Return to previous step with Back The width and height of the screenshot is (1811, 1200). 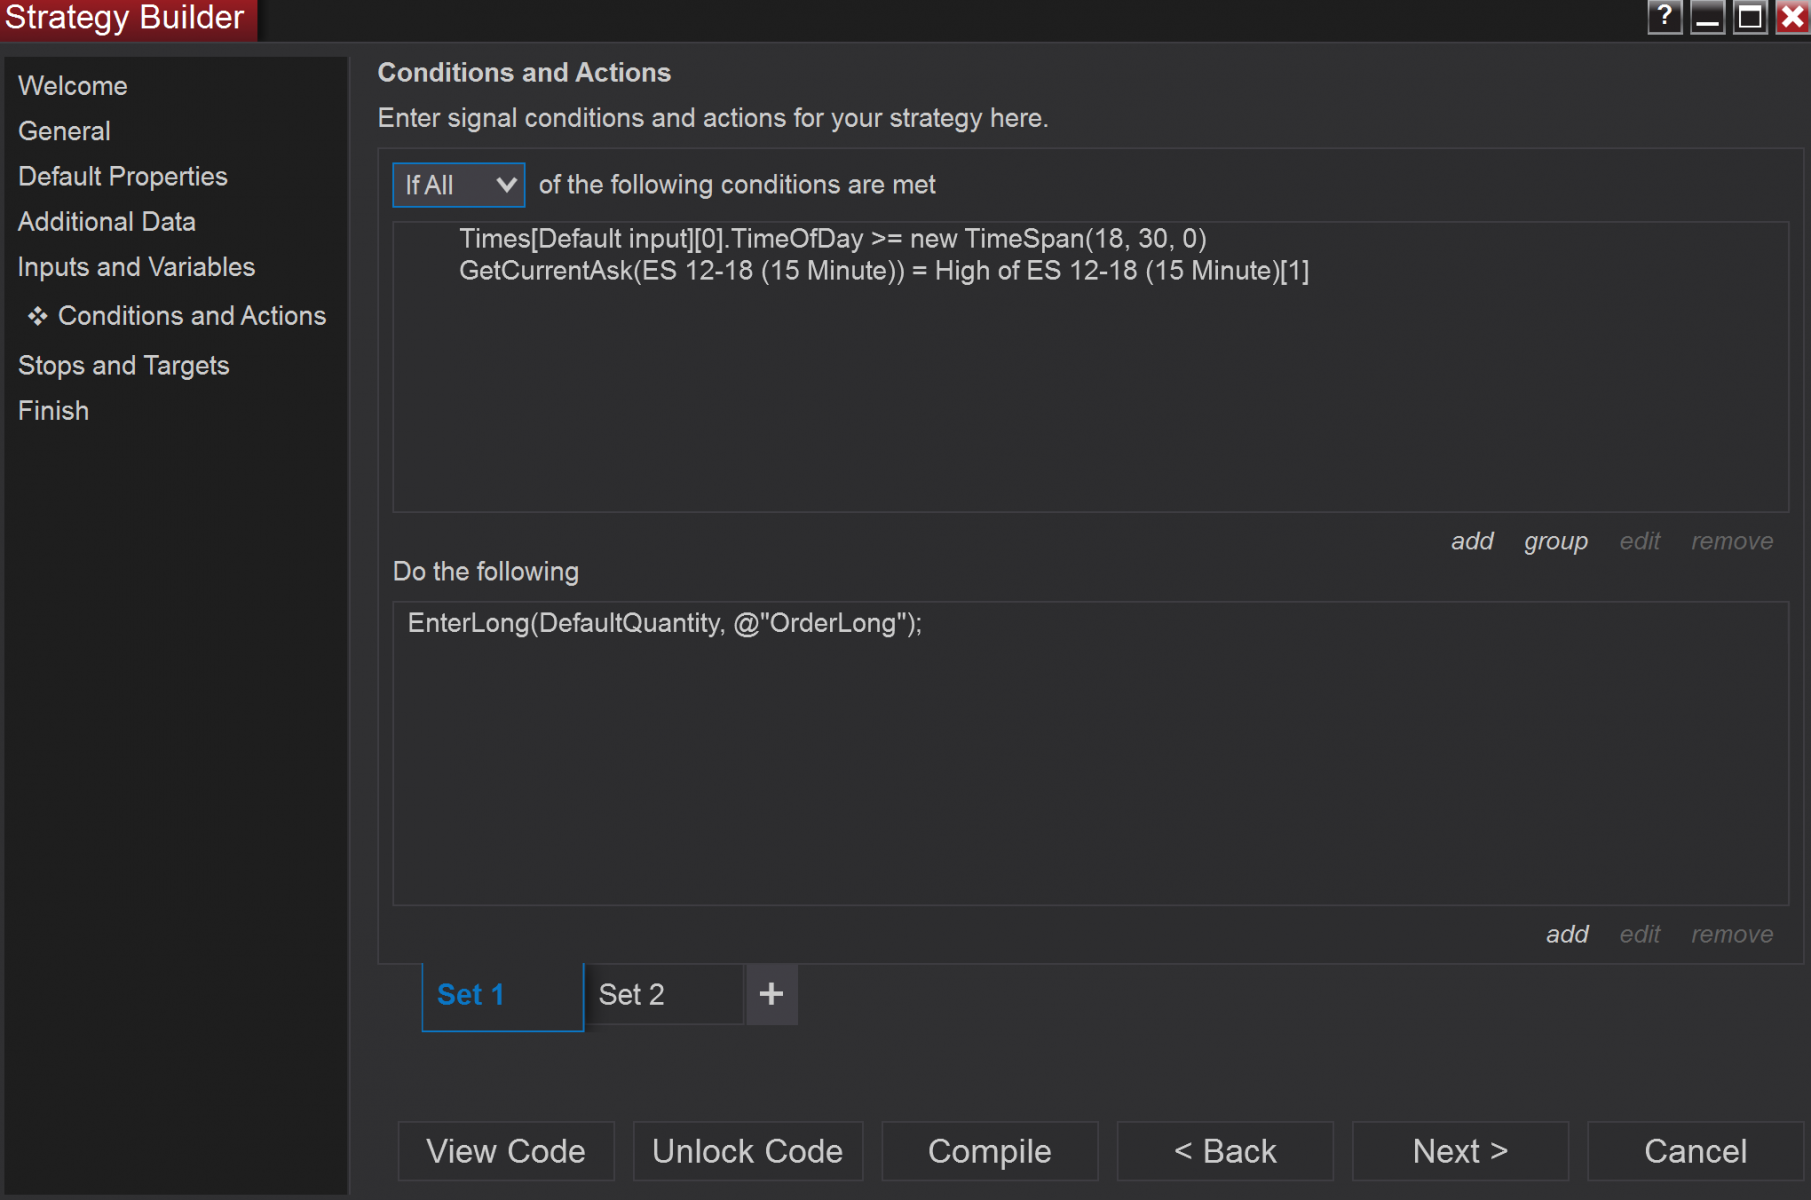pos(1224,1151)
